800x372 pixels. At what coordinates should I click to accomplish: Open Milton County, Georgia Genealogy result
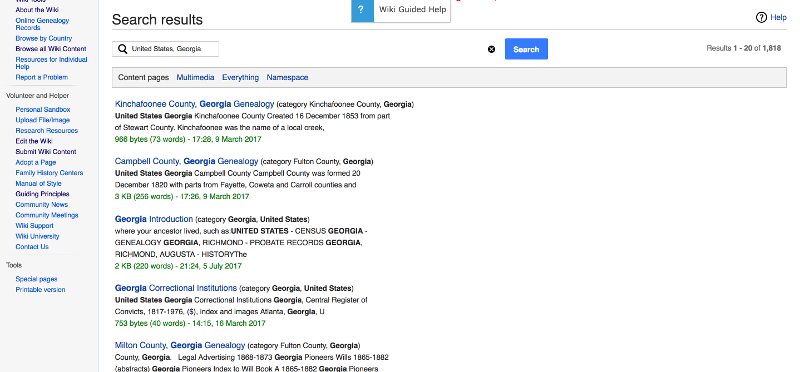(x=180, y=345)
